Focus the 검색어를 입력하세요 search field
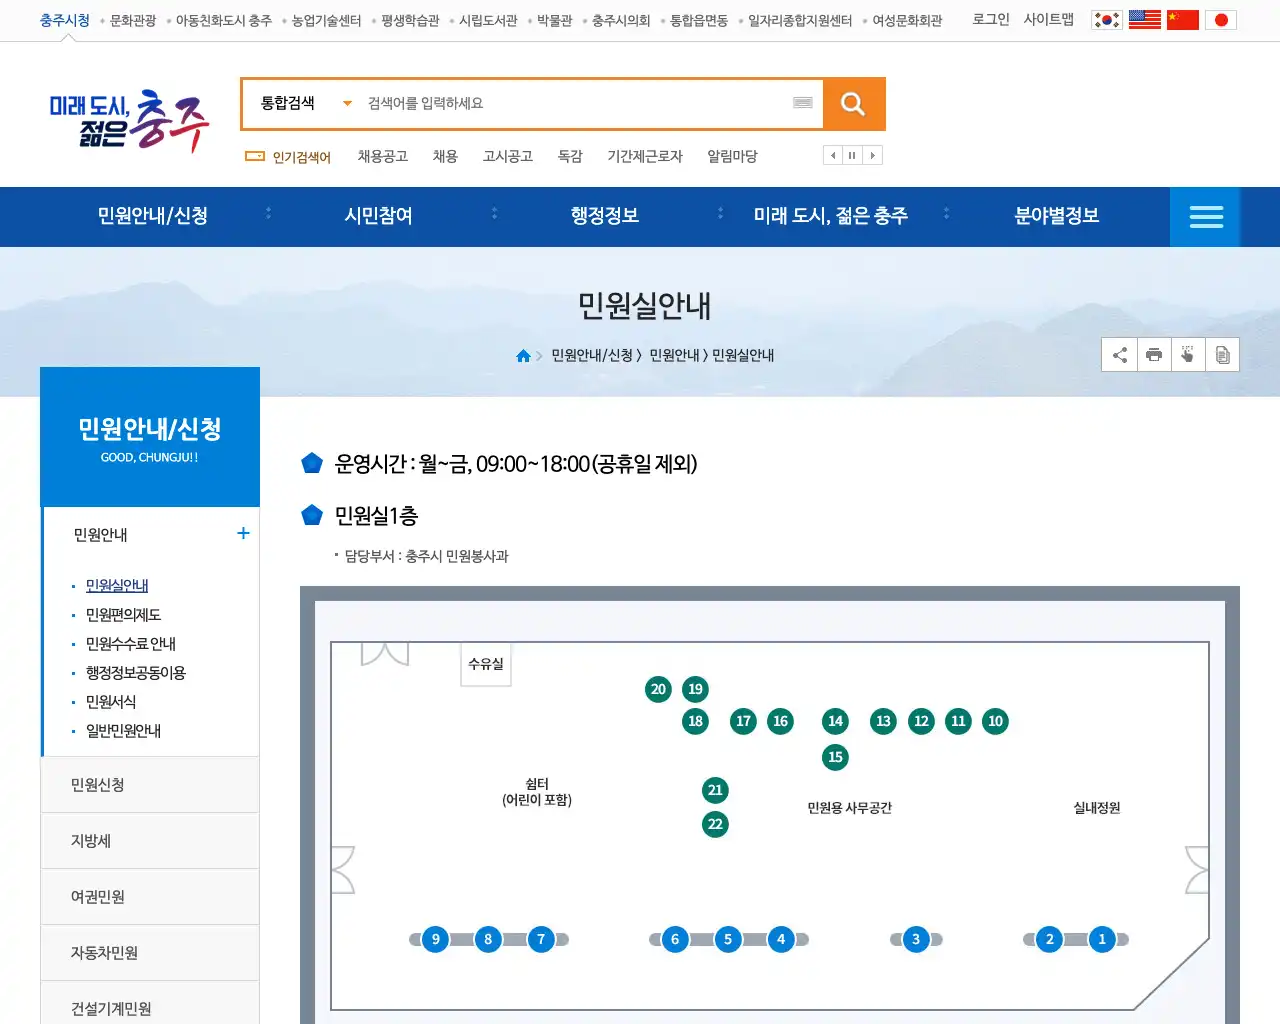This screenshot has width=1280, height=1024. pyautogui.click(x=575, y=103)
